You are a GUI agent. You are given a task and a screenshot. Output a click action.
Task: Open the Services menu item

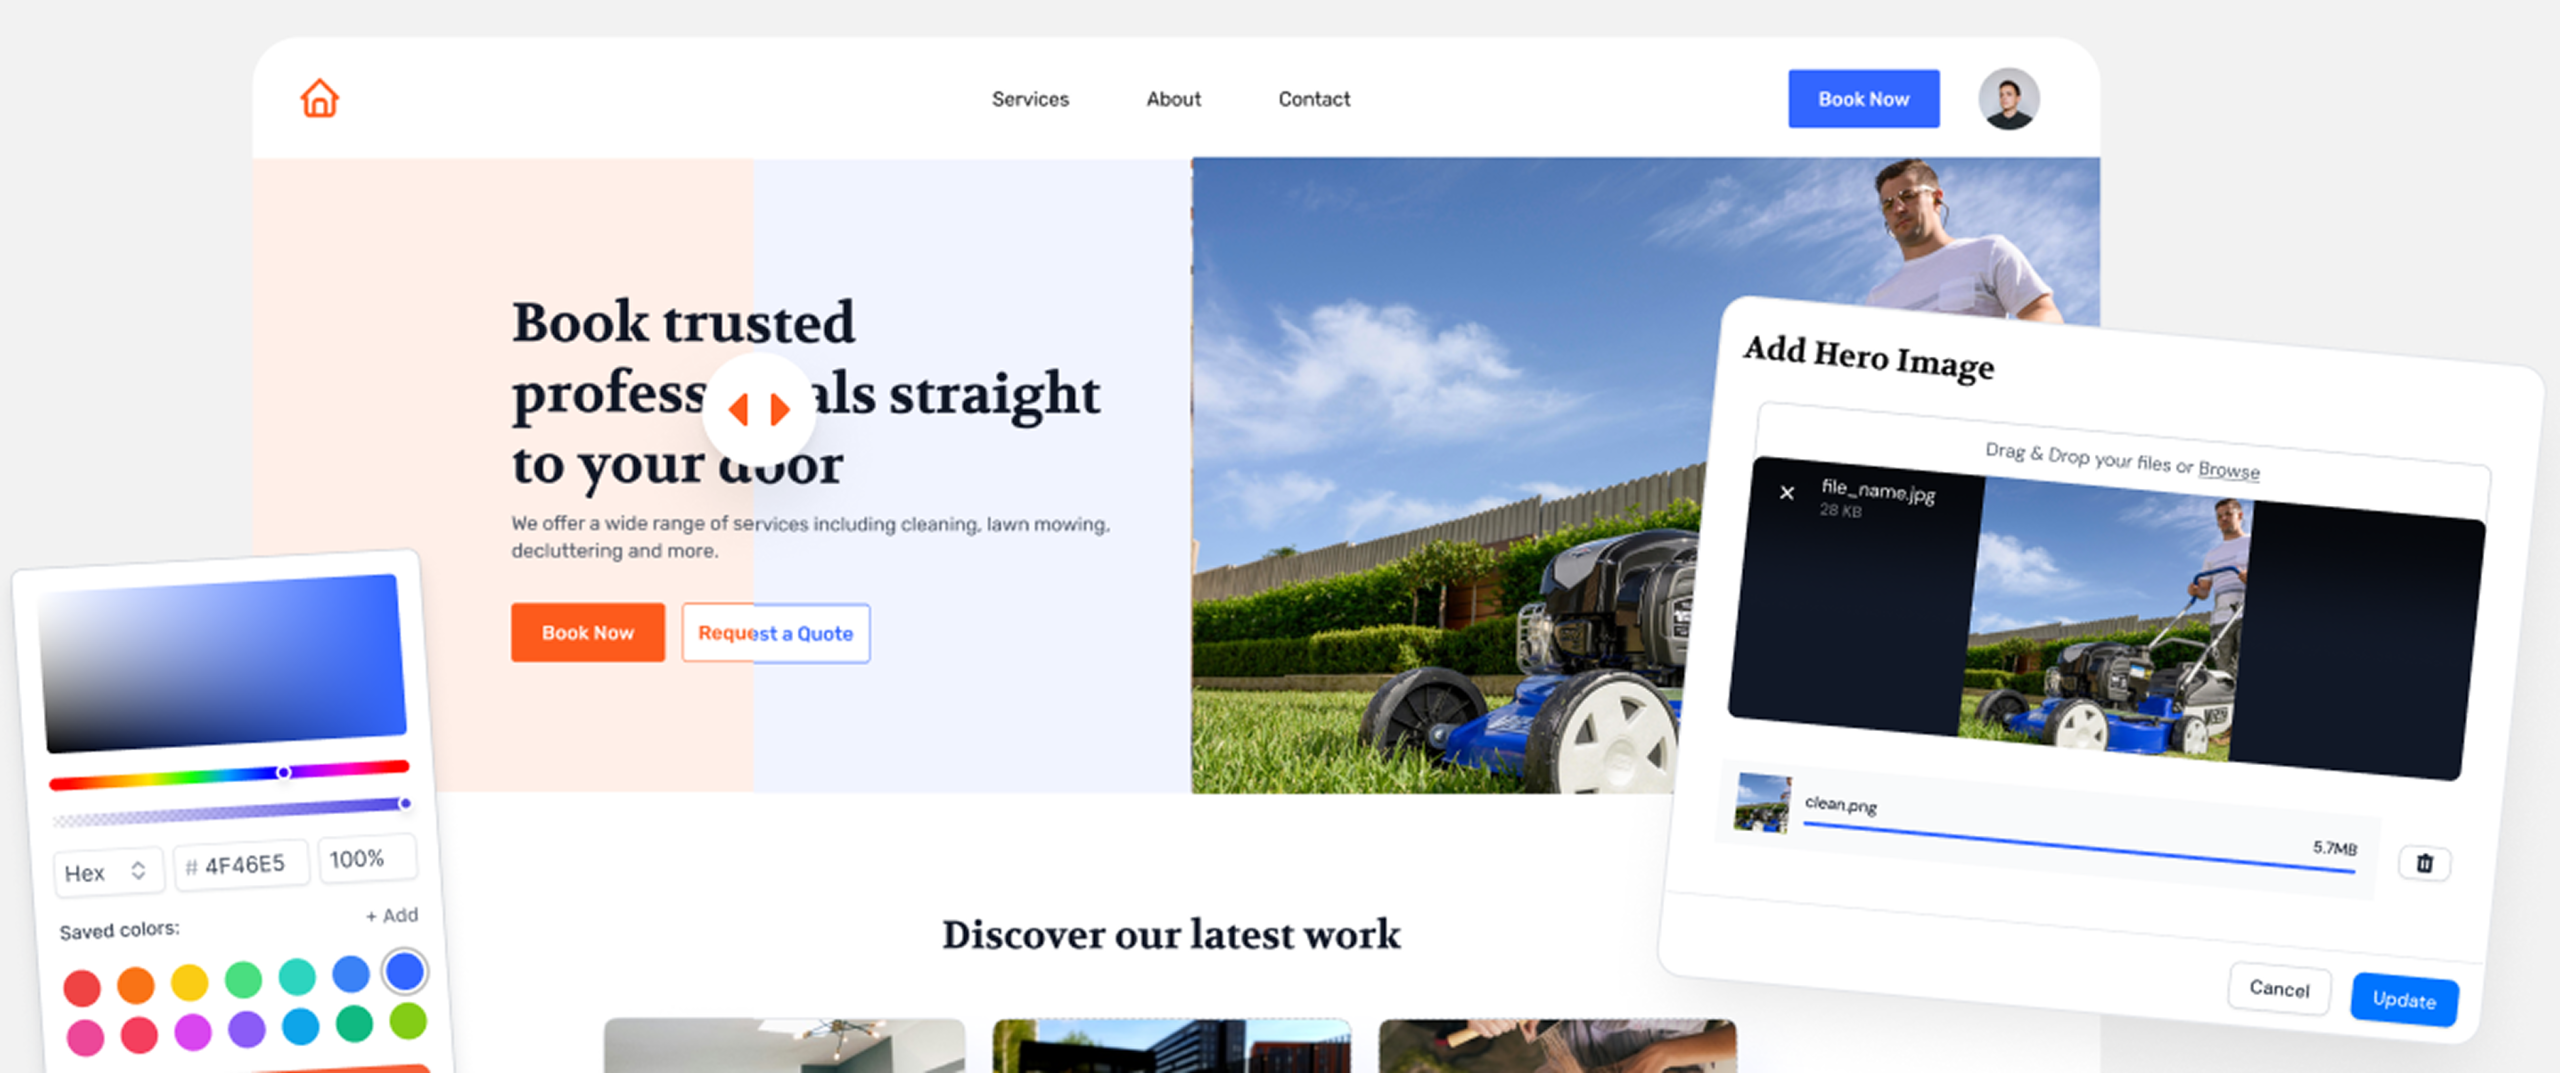pyautogui.click(x=1030, y=99)
